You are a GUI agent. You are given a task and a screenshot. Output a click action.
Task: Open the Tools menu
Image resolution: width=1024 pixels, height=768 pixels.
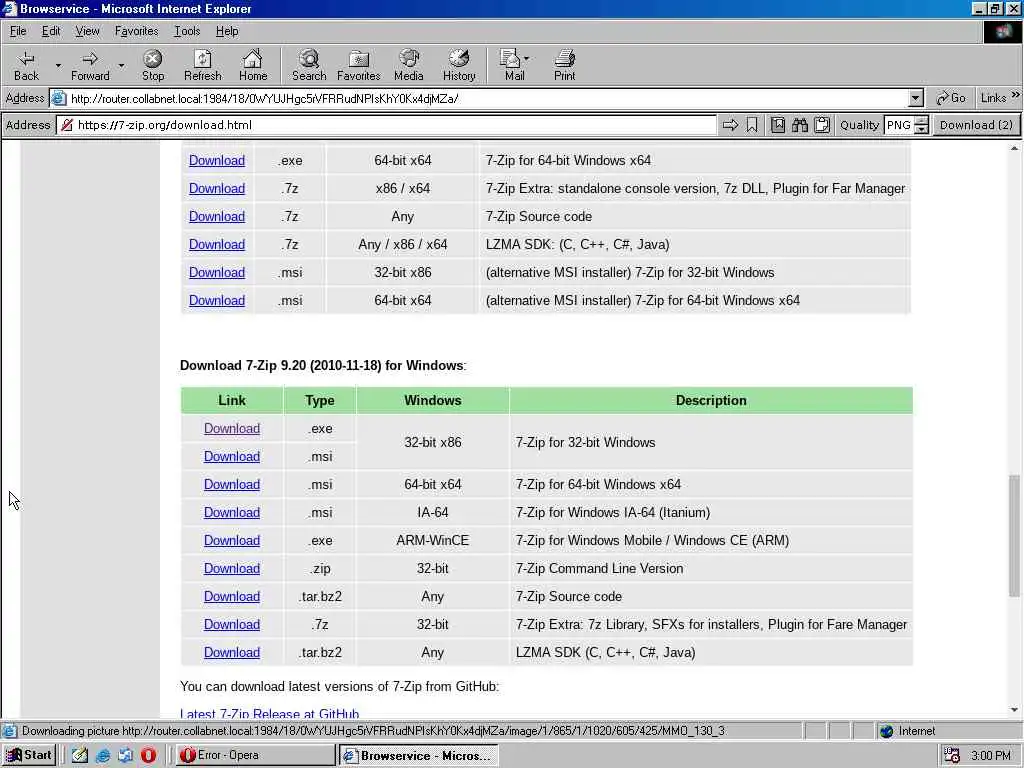point(187,31)
